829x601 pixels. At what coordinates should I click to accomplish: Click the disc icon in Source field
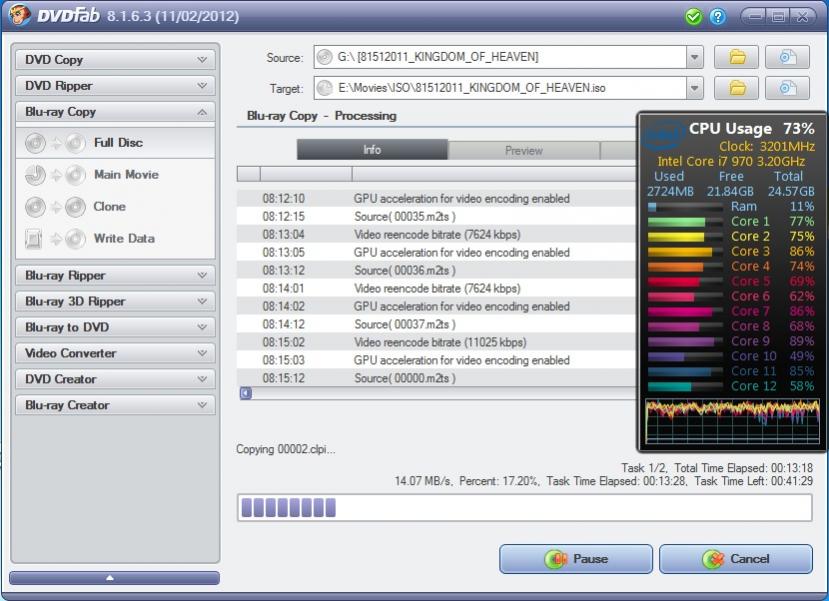[325, 57]
